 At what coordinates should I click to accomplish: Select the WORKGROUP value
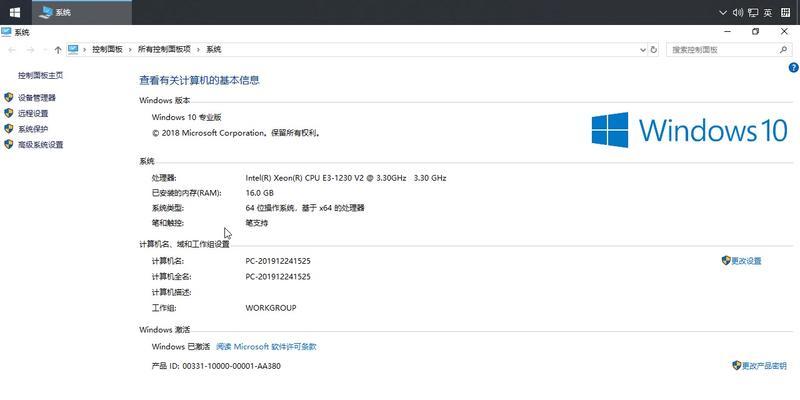271,308
